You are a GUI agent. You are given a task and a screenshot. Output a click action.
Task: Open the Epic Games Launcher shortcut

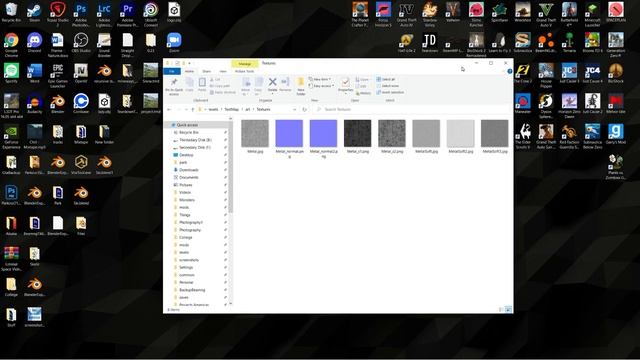(x=58, y=76)
